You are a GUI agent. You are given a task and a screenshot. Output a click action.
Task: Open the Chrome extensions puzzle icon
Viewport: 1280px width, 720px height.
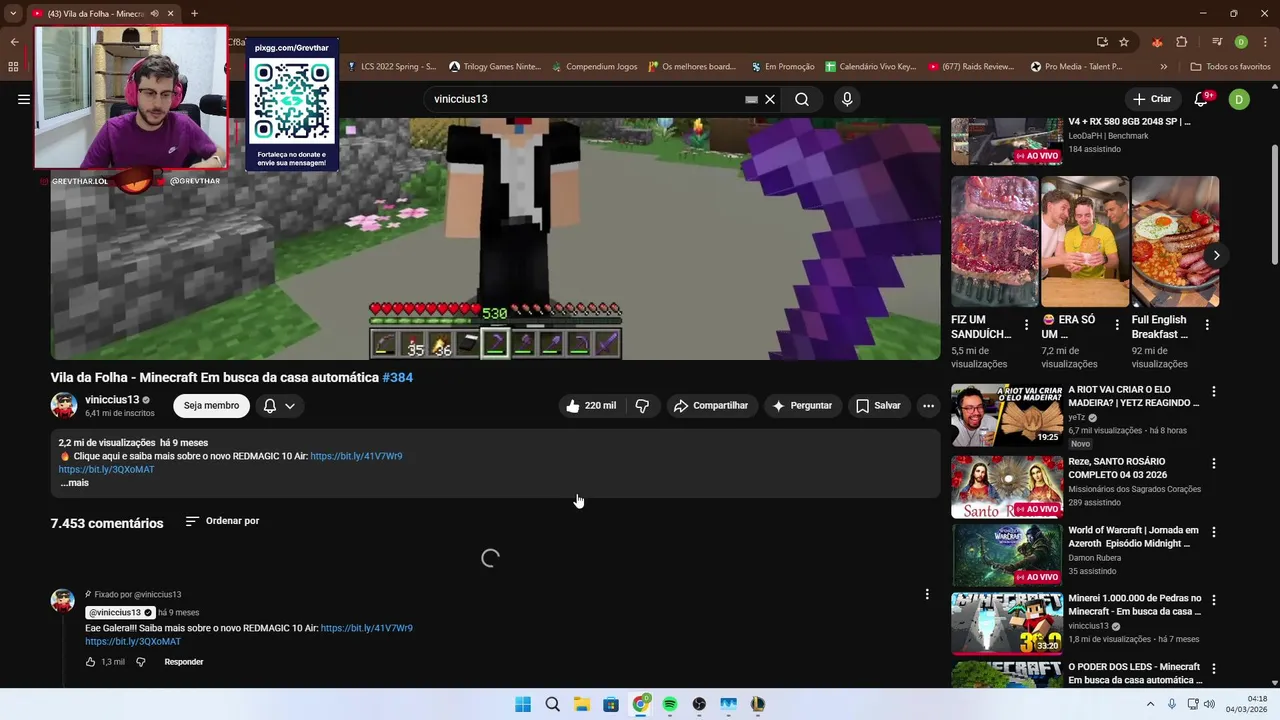click(x=1182, y=42)
